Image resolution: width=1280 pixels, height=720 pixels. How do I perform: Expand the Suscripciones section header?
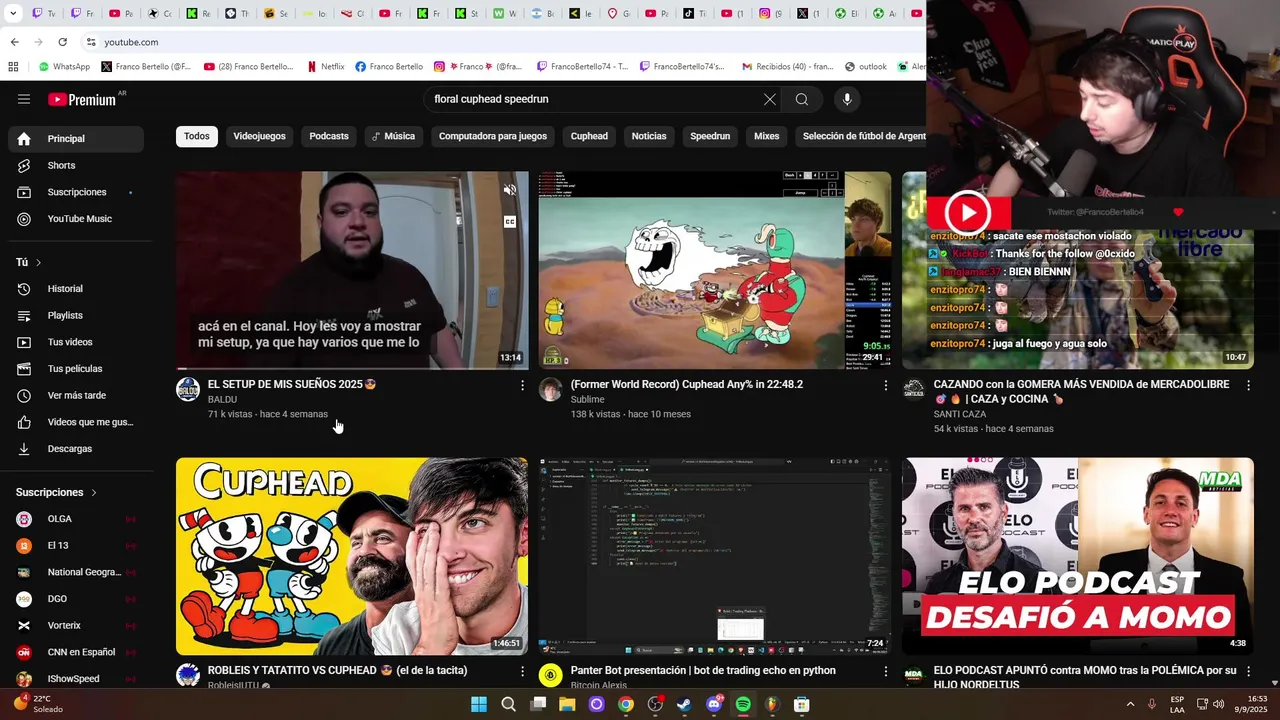57,492
